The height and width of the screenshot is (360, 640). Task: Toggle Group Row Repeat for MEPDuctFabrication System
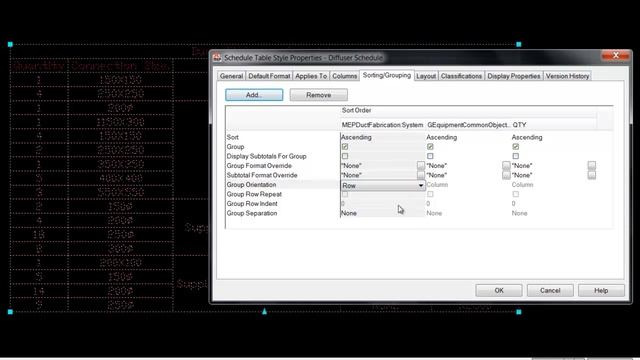(x=345, y=194)
